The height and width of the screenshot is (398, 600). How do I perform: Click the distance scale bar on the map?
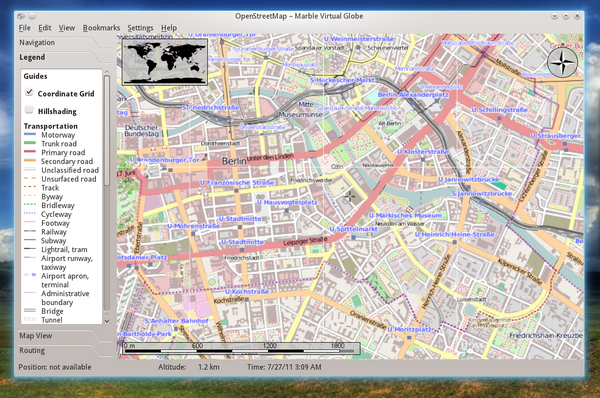point(241,348)
